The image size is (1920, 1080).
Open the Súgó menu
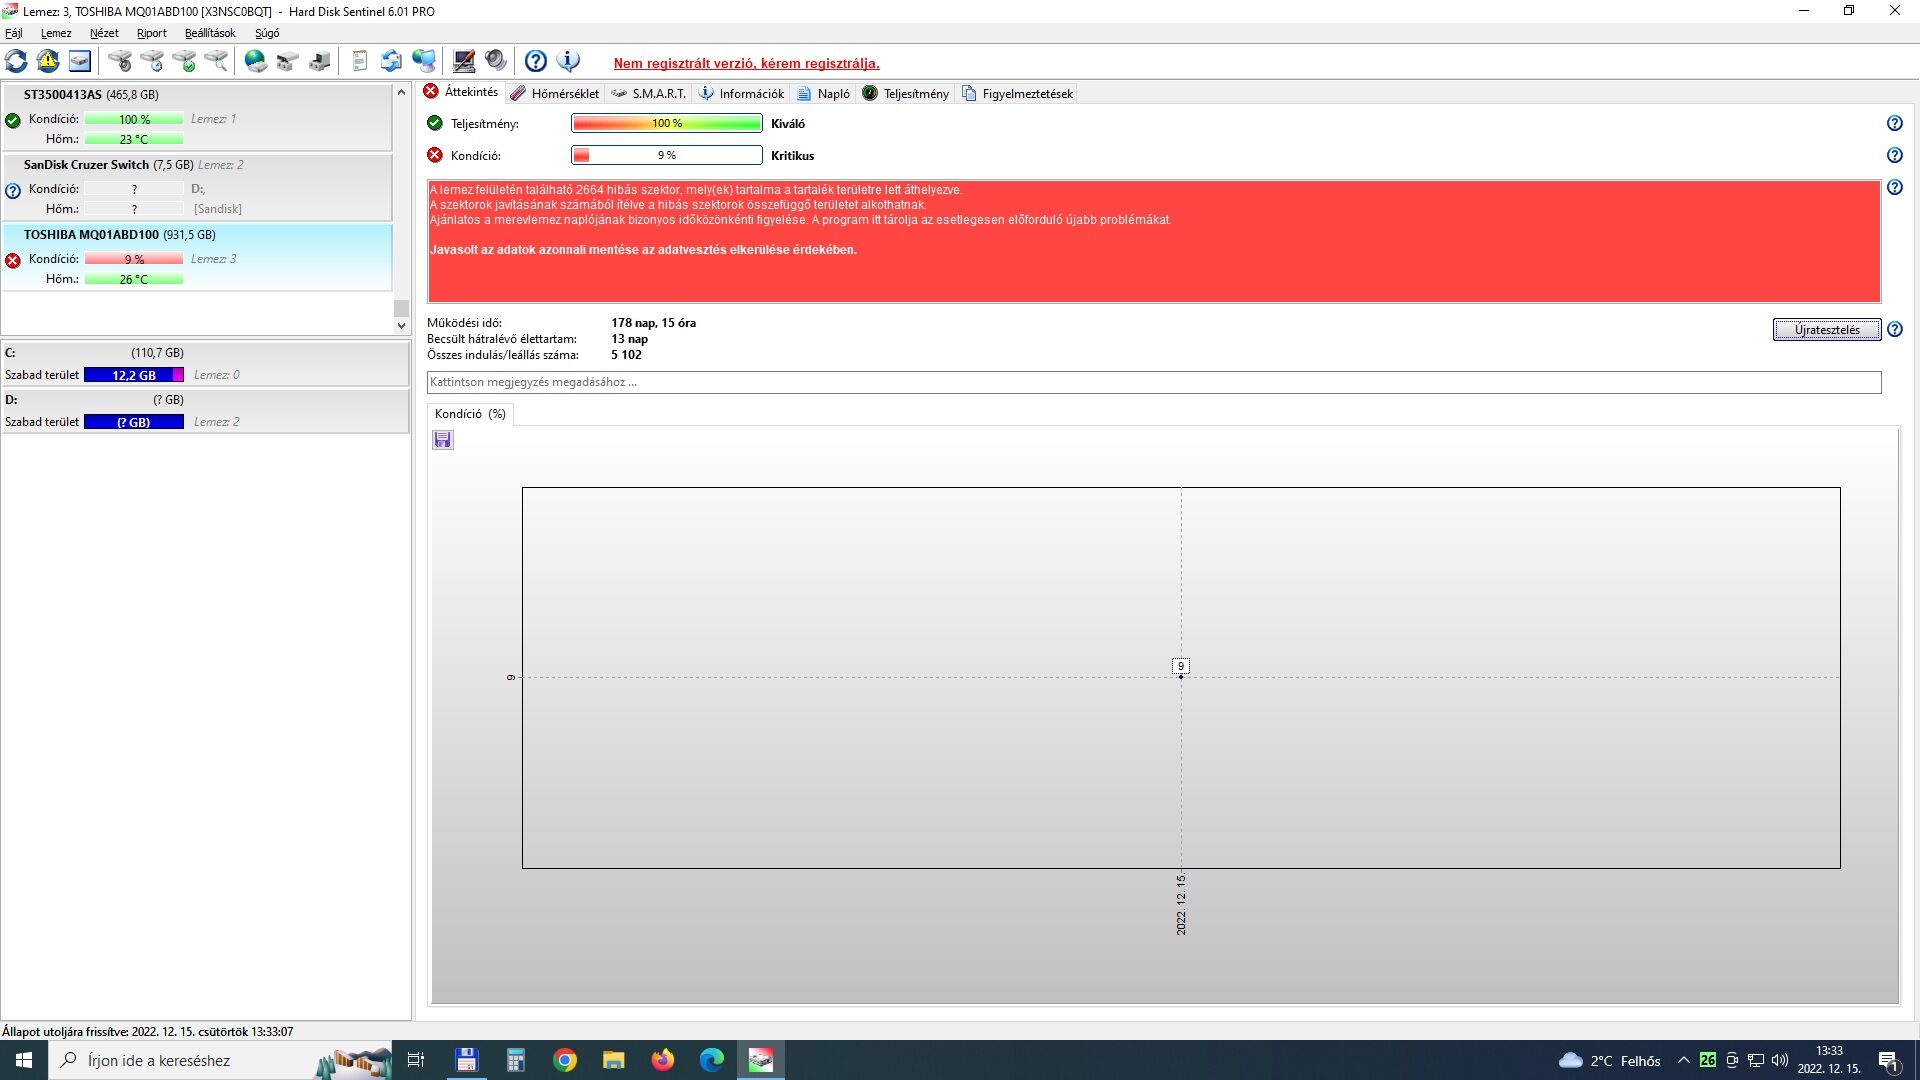click(267, 33)
